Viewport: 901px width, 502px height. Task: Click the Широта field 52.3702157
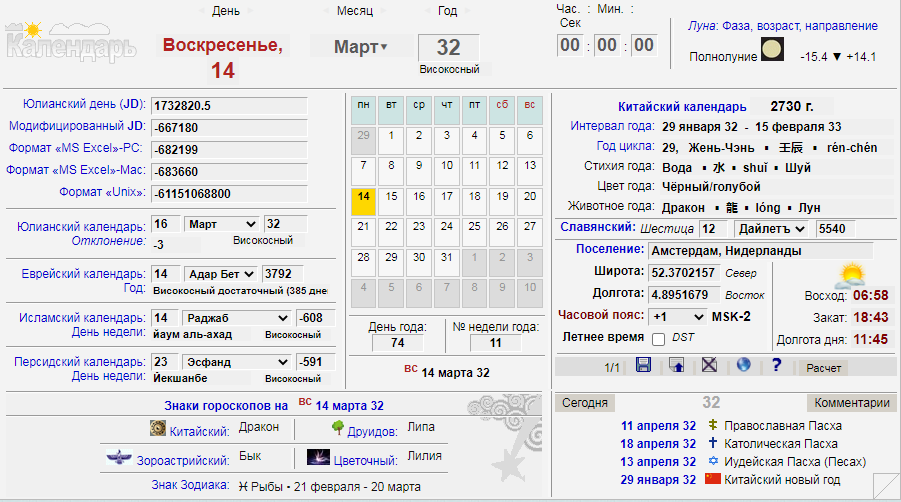(x=684, y=272)
